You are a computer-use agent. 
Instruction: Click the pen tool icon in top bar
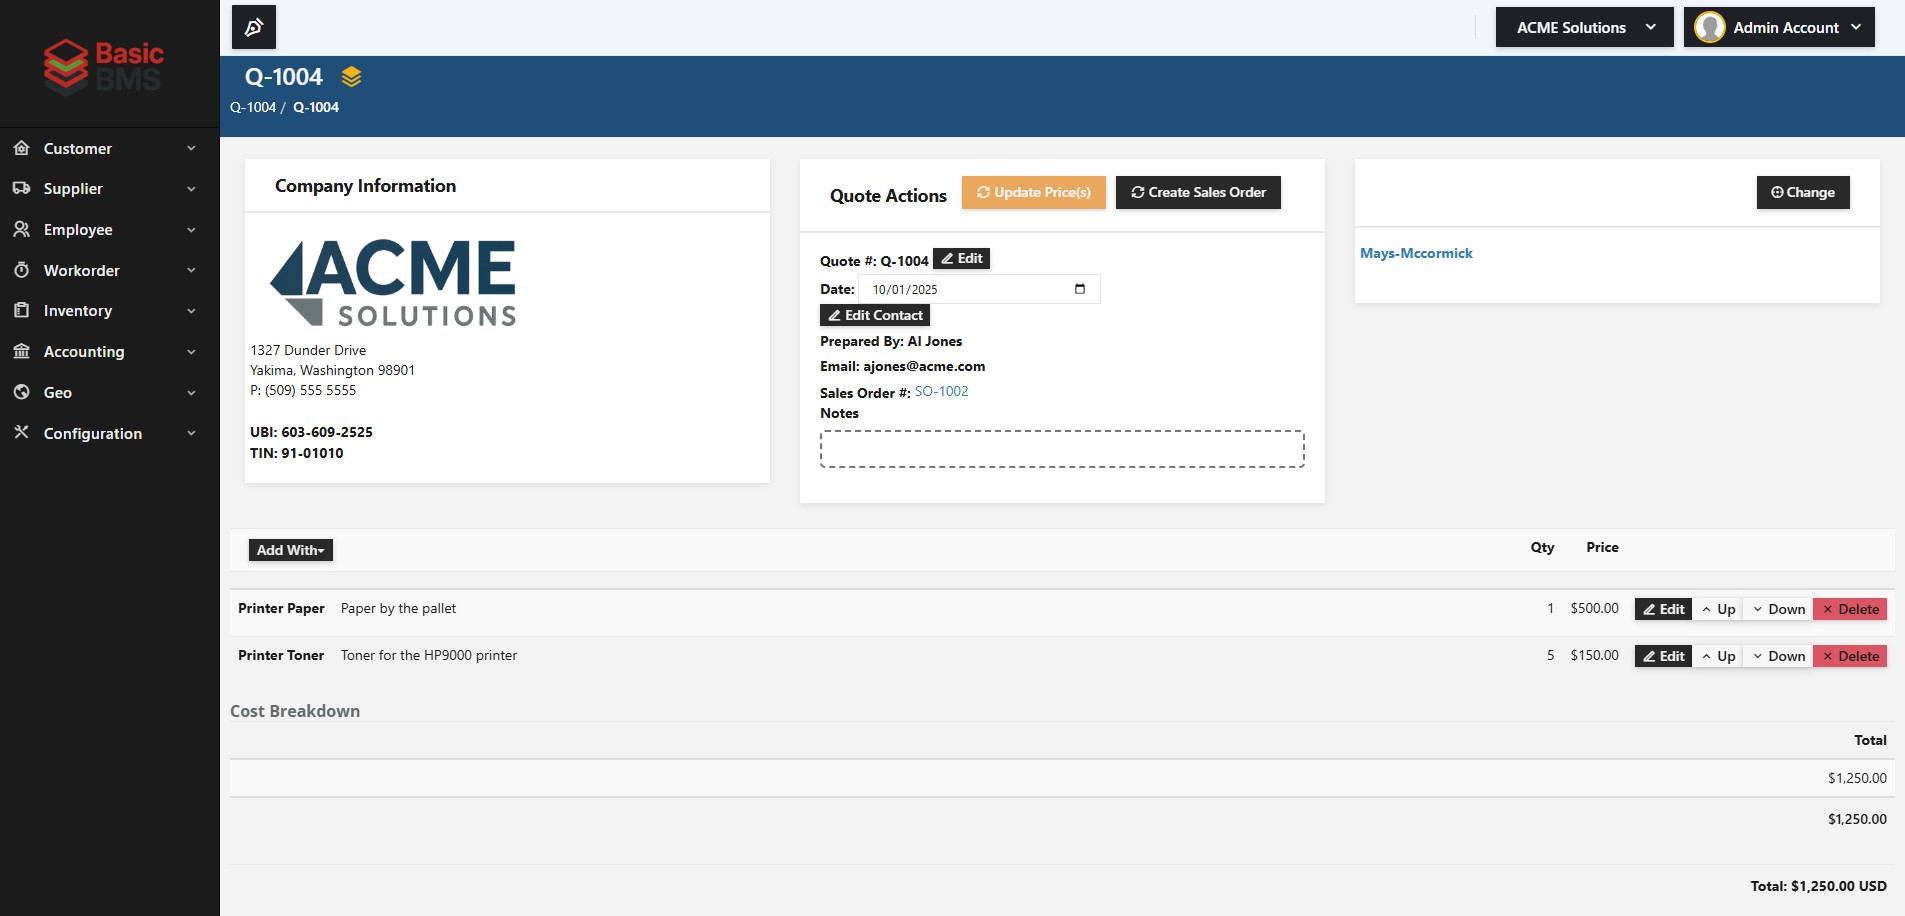click(254, 27)
